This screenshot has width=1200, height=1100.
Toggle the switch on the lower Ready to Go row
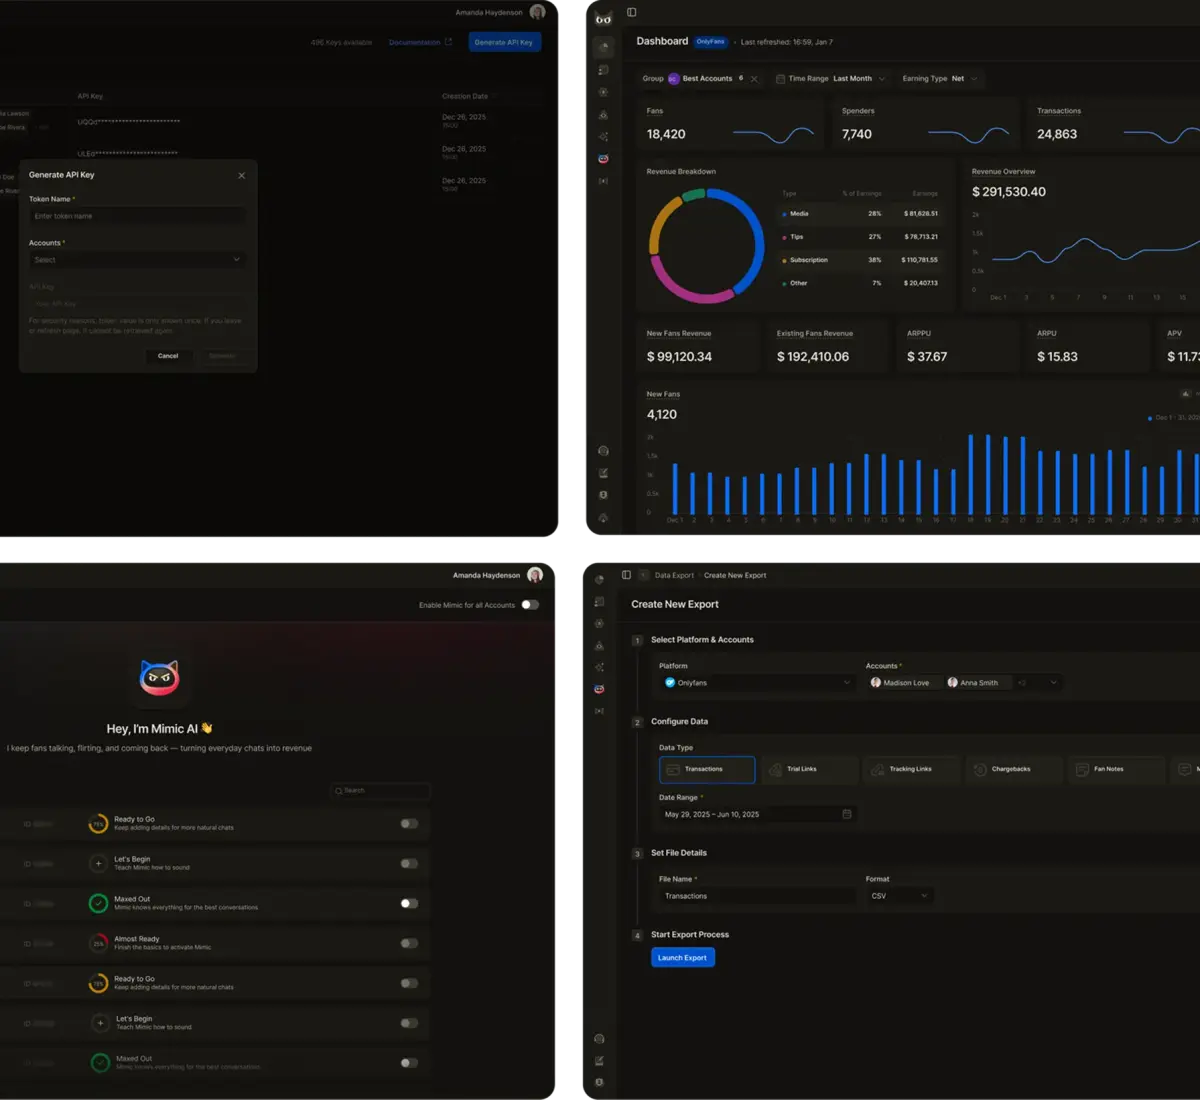pos(409,983)
